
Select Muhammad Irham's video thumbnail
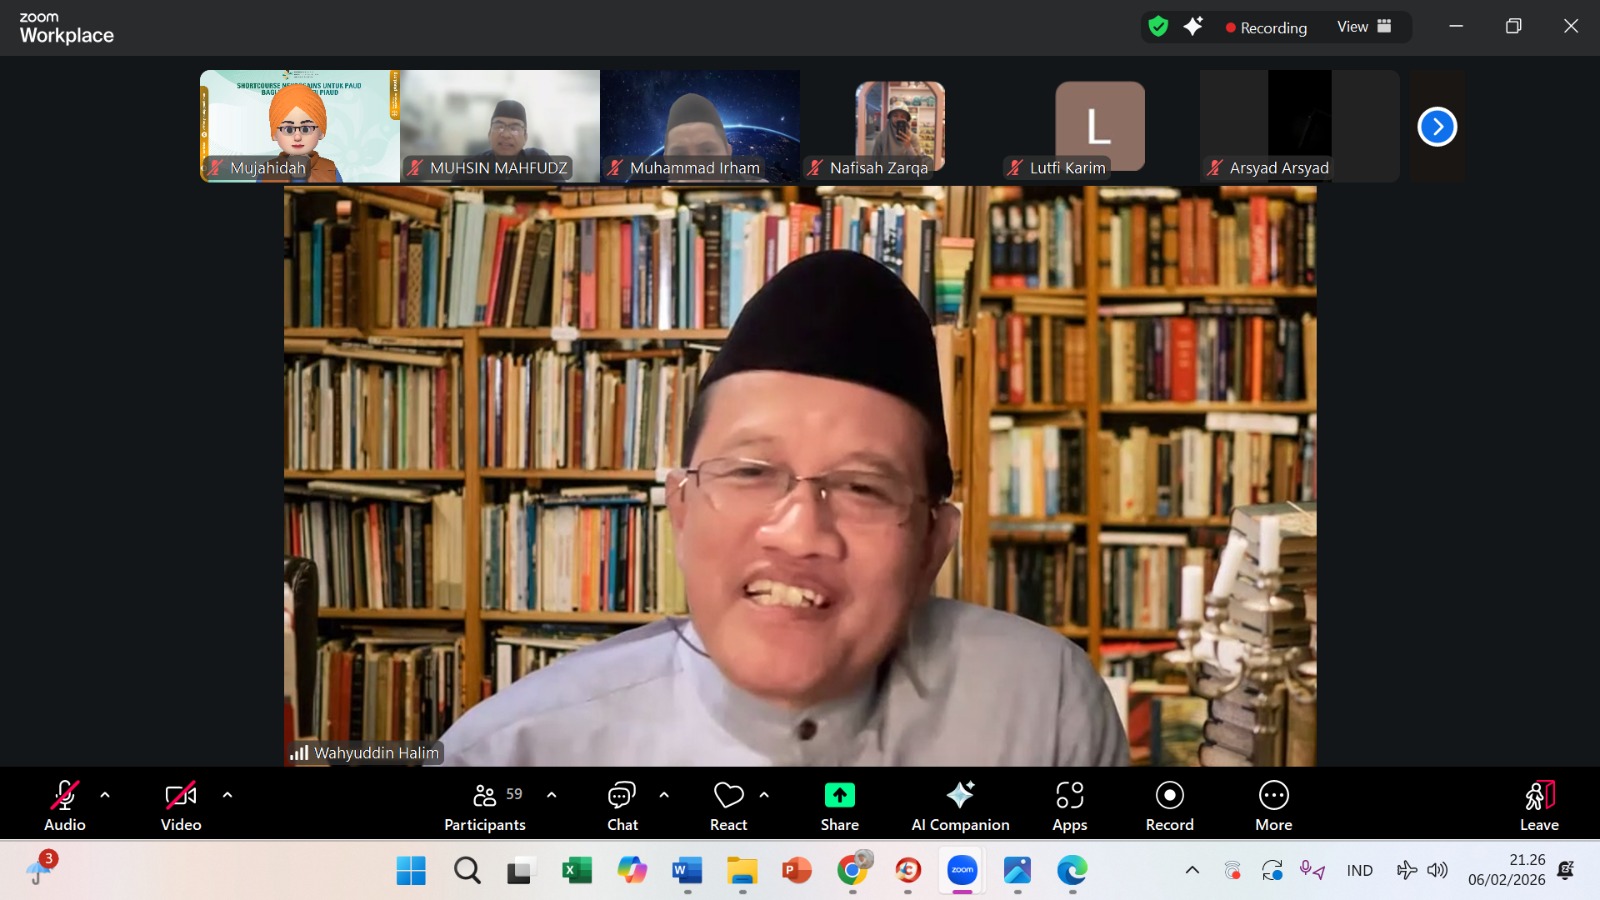coord(699,125)
